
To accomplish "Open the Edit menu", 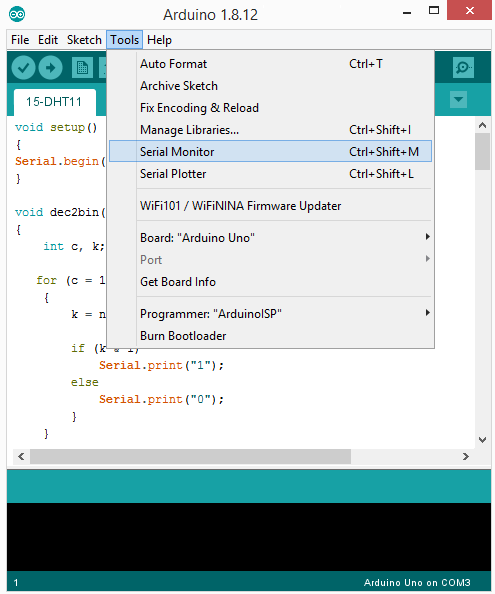I will click(x=48, y=40).
